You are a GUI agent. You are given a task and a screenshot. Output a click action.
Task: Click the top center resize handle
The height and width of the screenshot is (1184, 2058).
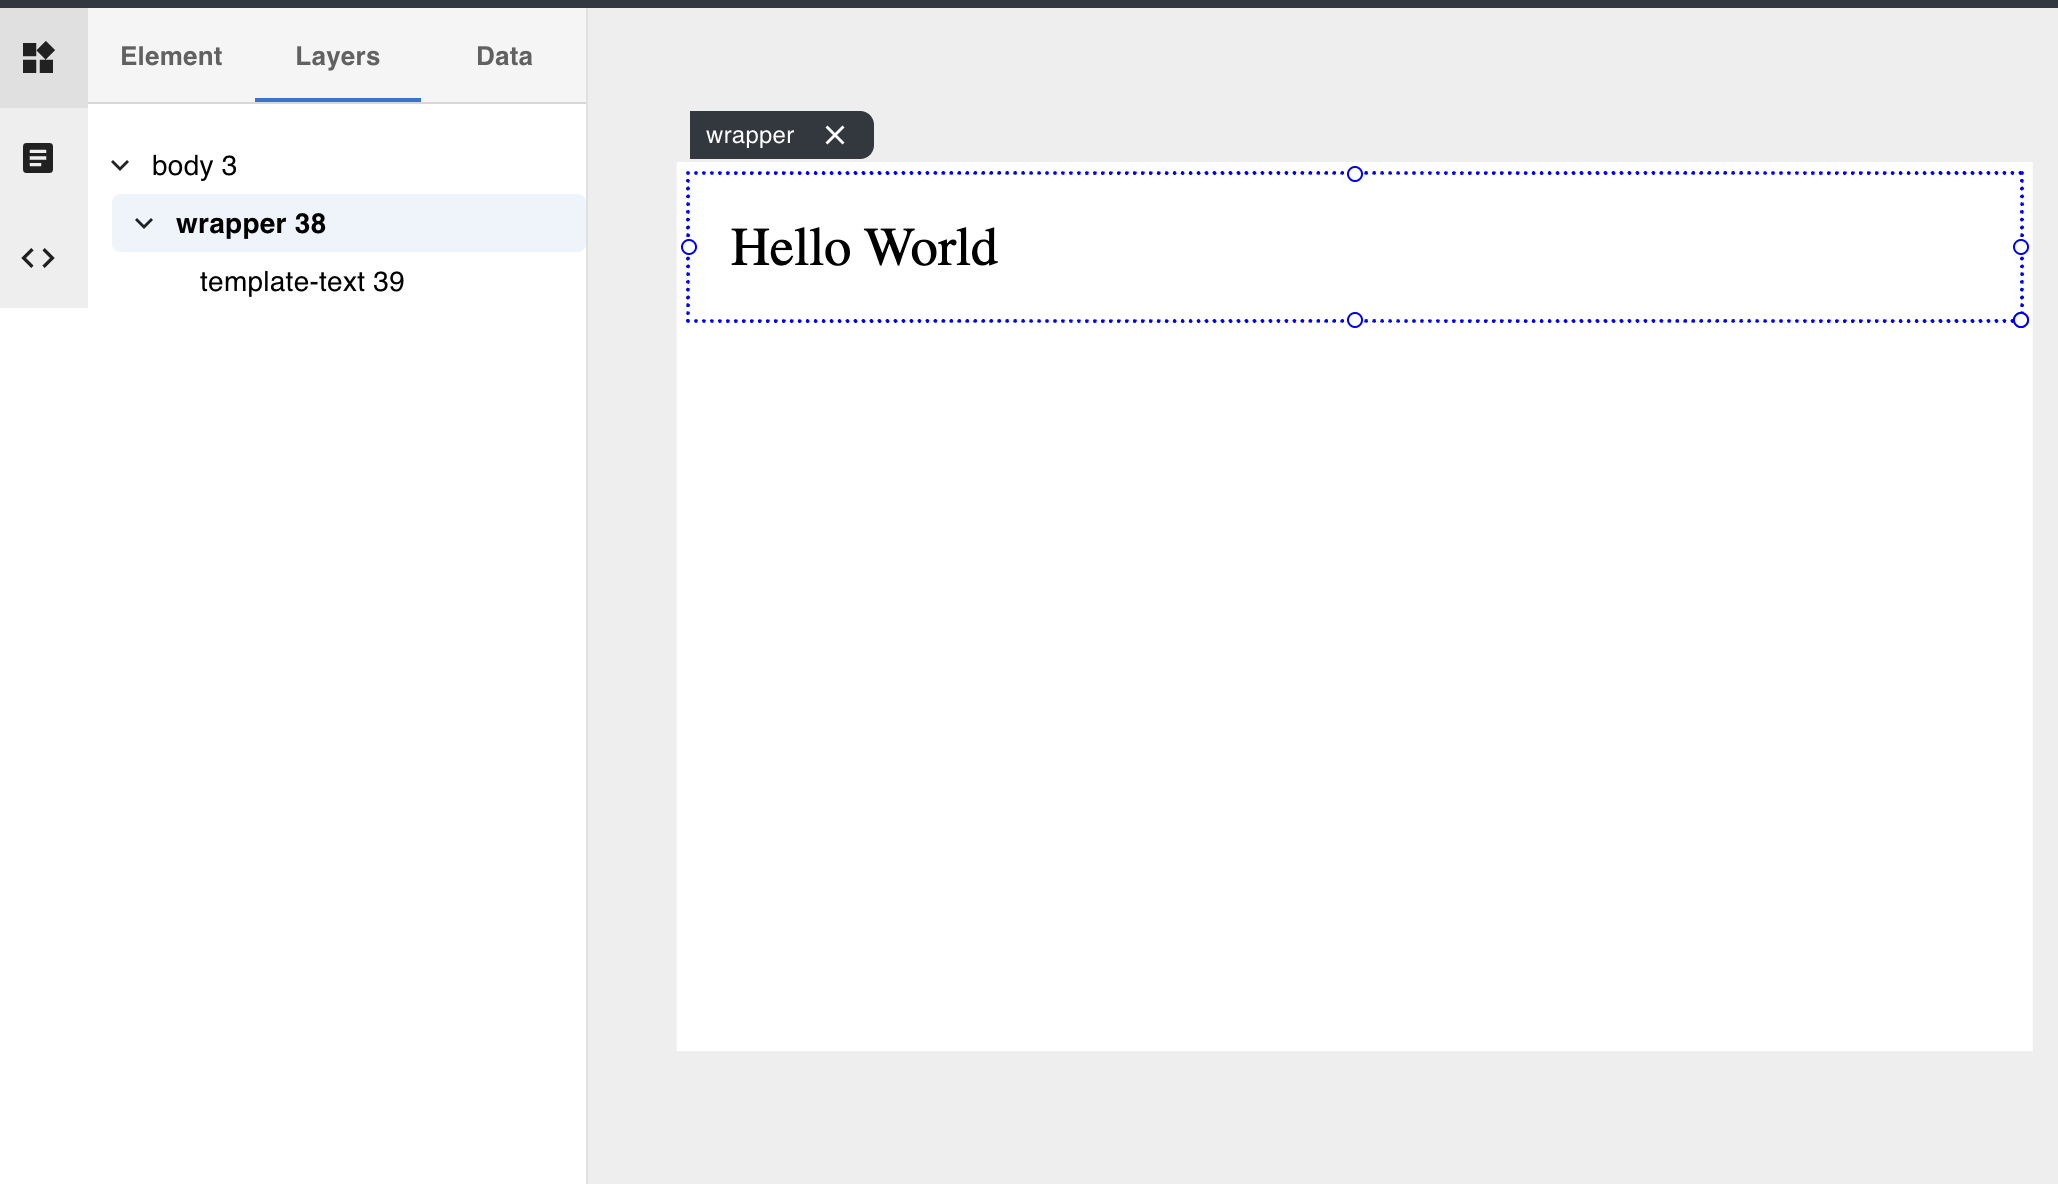[1355, 174]
